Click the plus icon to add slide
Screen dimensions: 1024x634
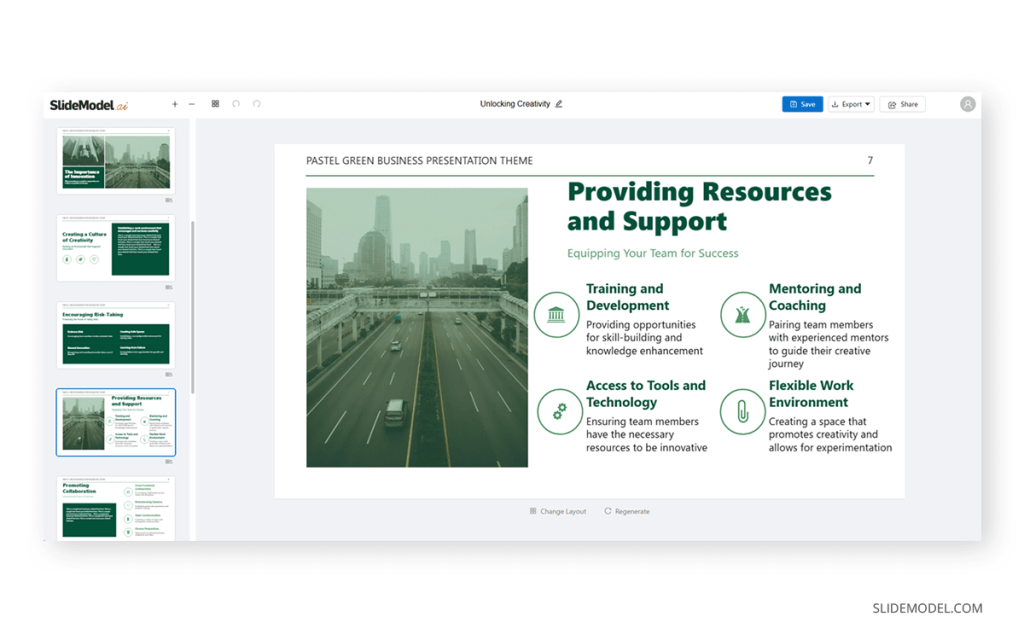pyautogui.click(x=175, y=104)
